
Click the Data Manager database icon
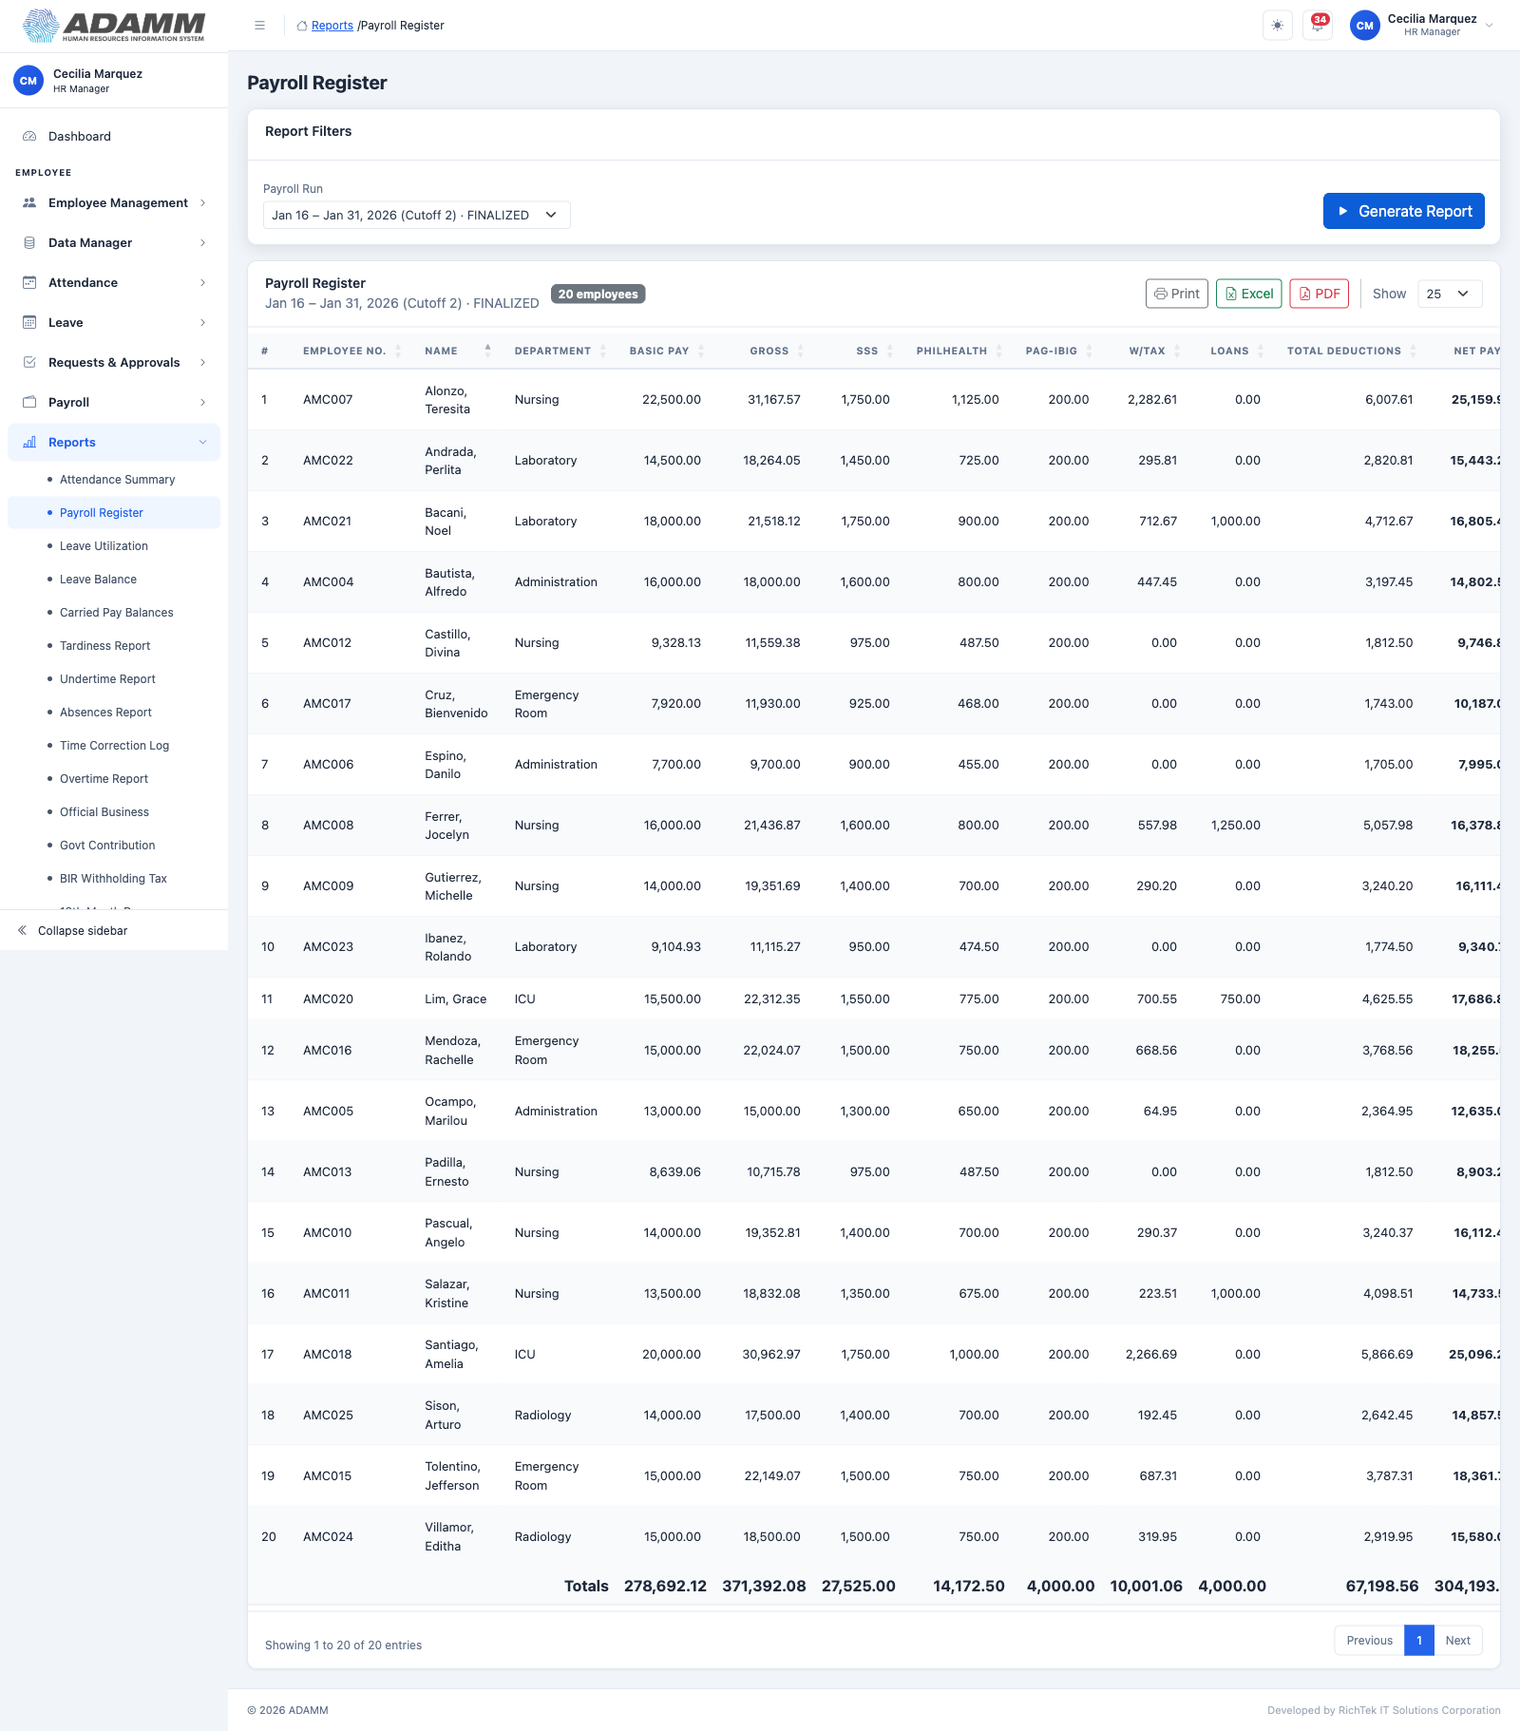coord(30,243)
